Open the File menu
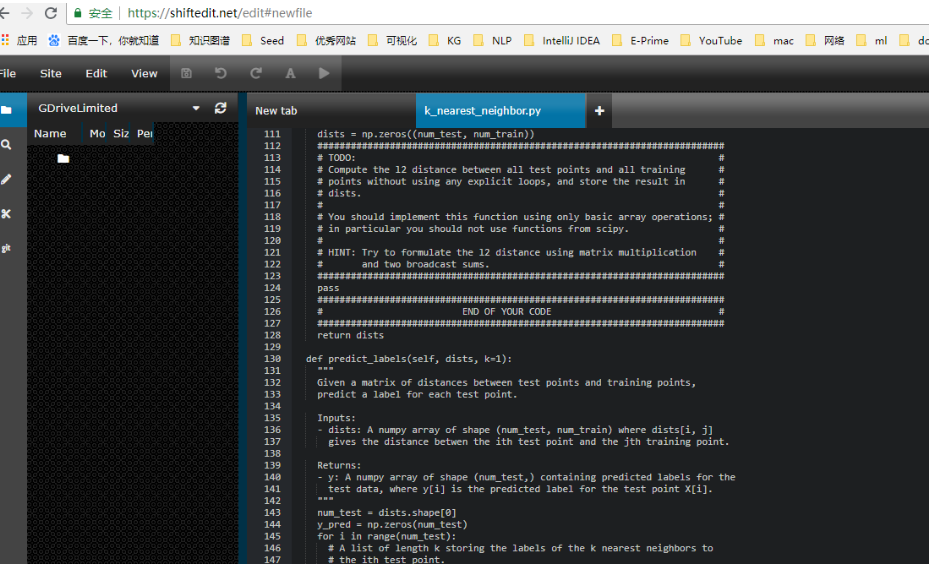The height and width of the screenshot is (568, 929). [8, 73]
